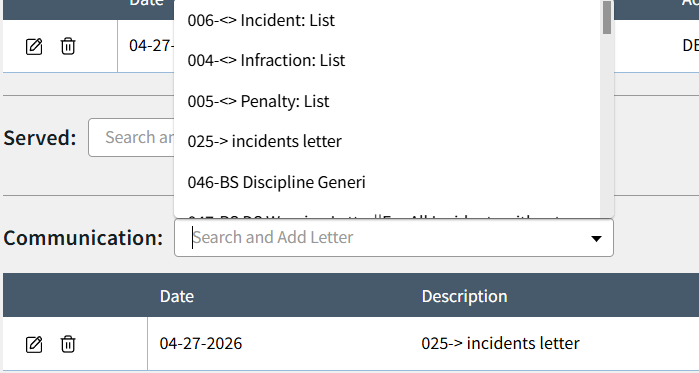This screenshot has width=699, height=373.
Task: Click the Served search input box
Action: 131,137
